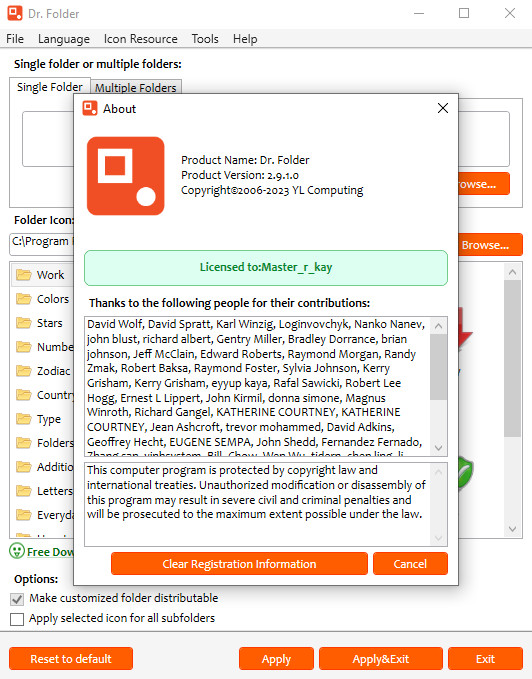Click inside the contributors names list
The image size is (532, 679).
pos(258,386)
